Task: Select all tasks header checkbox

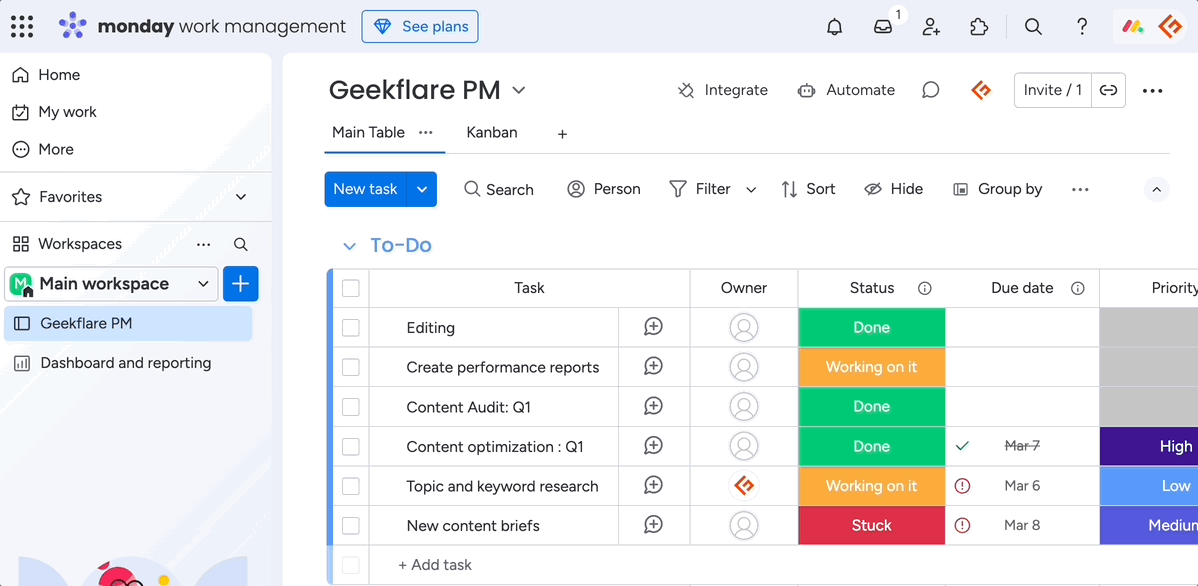Action: click(351, 288)
